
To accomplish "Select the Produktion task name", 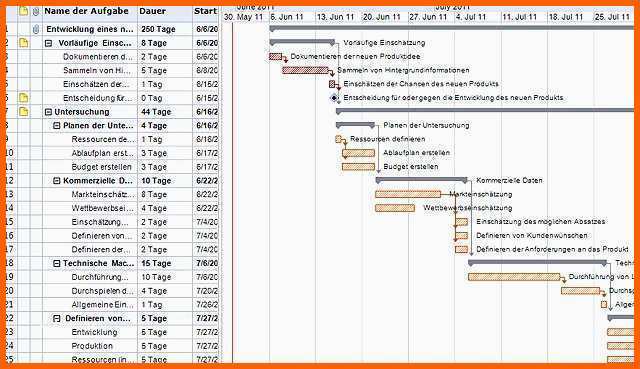I will coord(92,346).
